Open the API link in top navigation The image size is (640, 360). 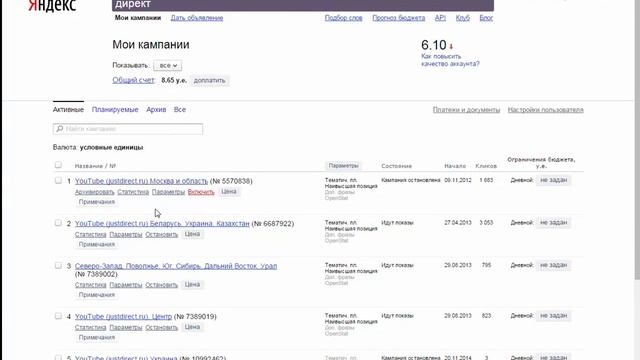(440, 18)
